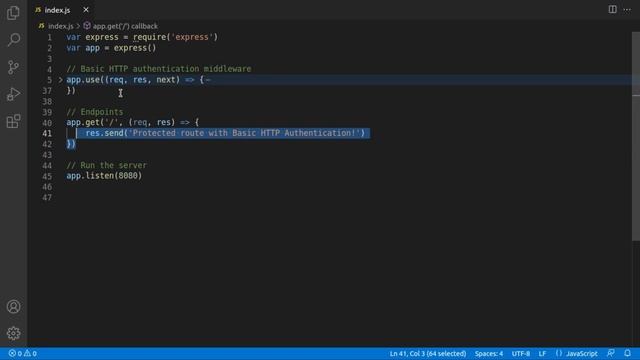Click line number 1 in gutter
Viewport: 640px width, 360px height.
pyautogui.click(x=49, y=38)
